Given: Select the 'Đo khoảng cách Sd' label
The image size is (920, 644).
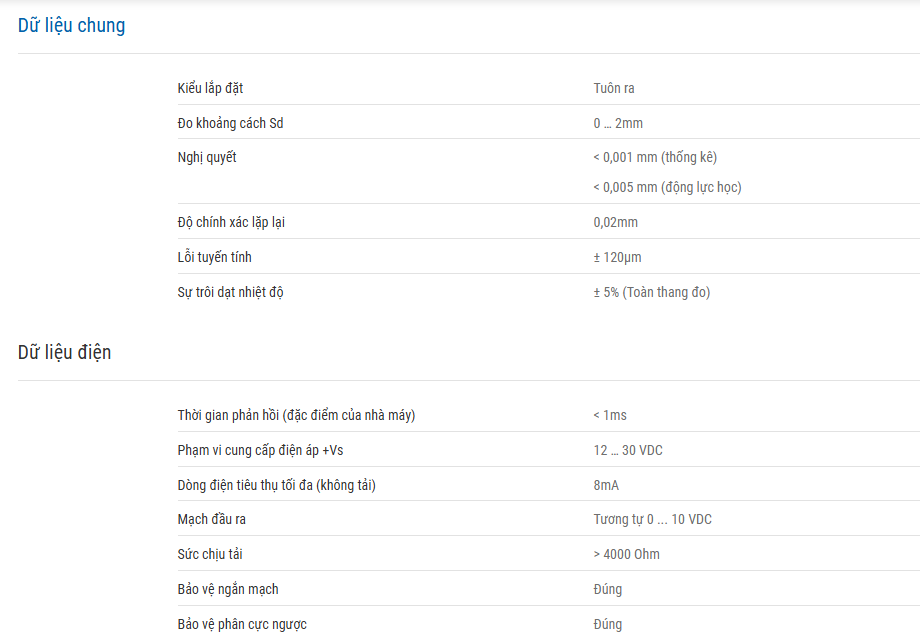Looking at the screenshot, I should (230, 123).
